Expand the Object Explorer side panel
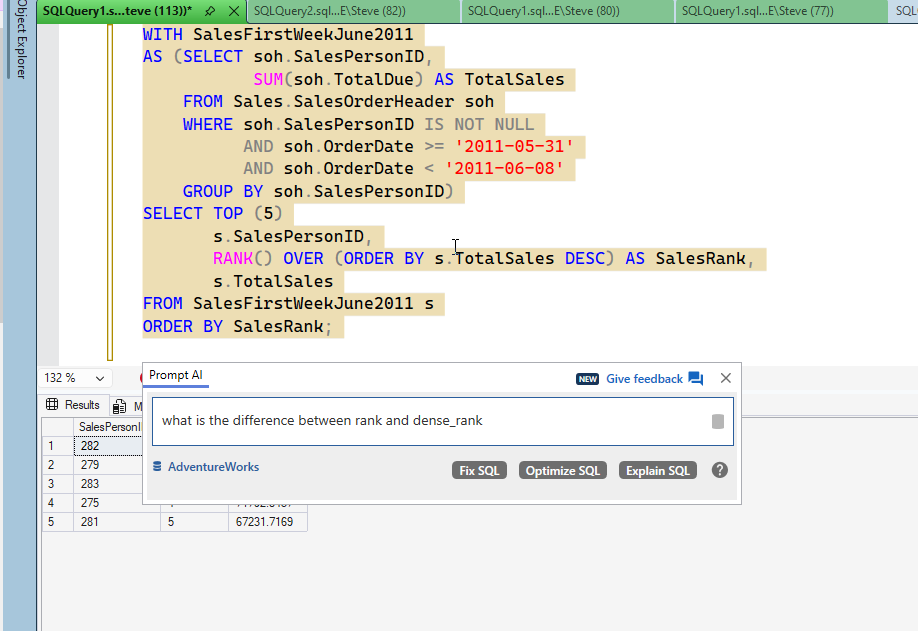 point(19,45)
